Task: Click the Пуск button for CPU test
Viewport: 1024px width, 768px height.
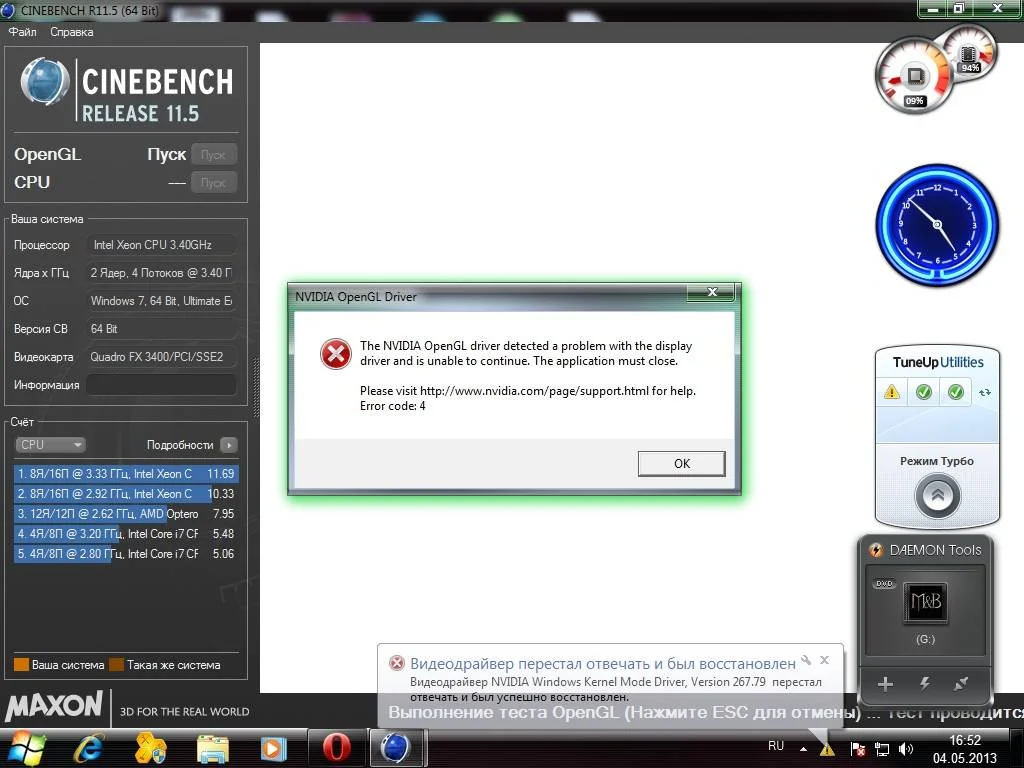Action: click(x=214, y=182)
